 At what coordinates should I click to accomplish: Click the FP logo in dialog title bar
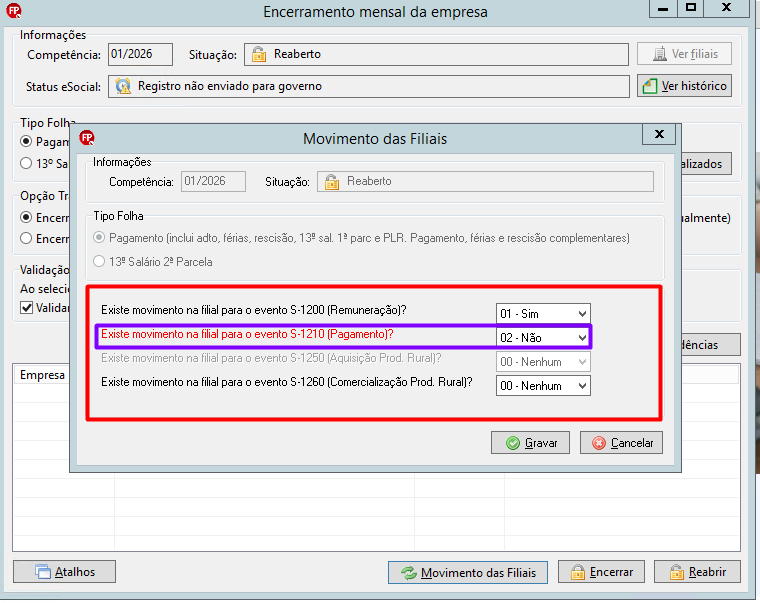87,138
